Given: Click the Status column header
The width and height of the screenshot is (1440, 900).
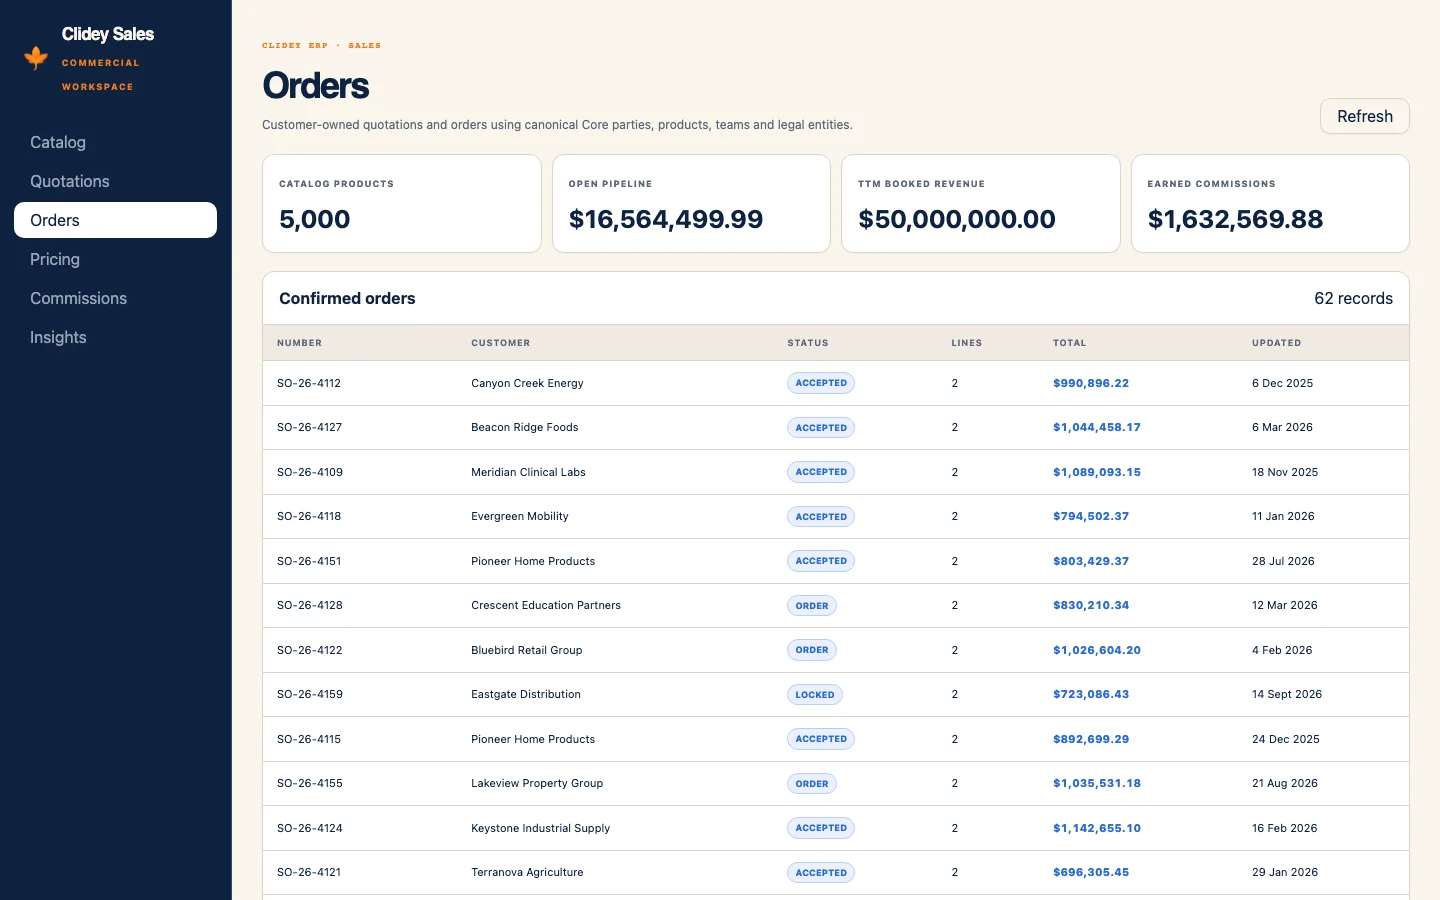Looking at the screenshot, I should point(808,343).
